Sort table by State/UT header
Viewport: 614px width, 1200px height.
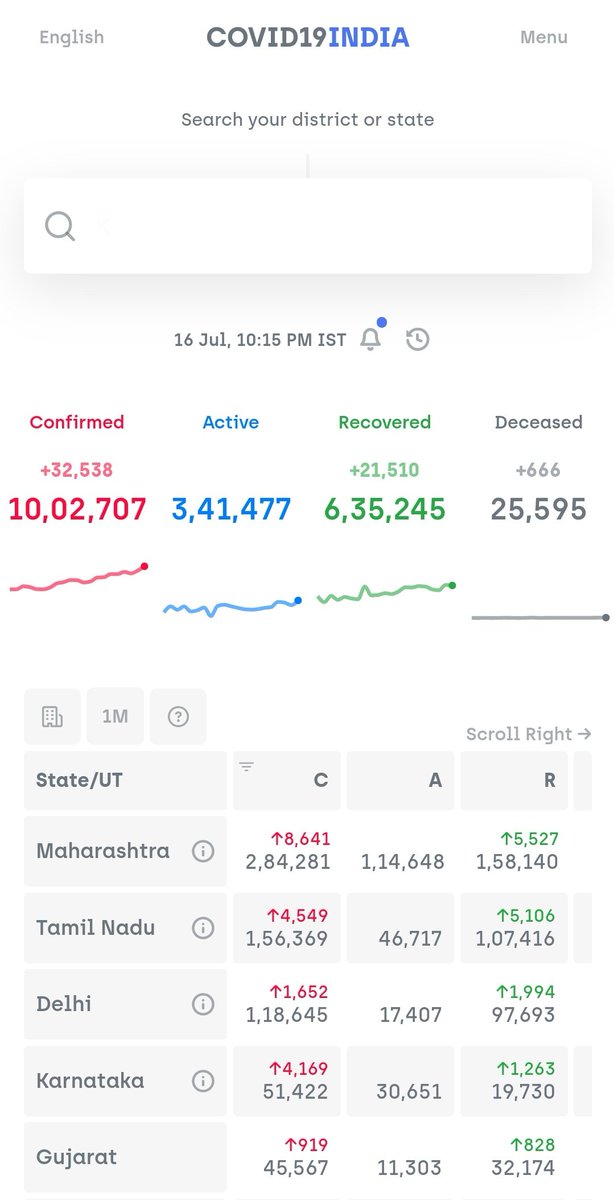tap(125, 781)
